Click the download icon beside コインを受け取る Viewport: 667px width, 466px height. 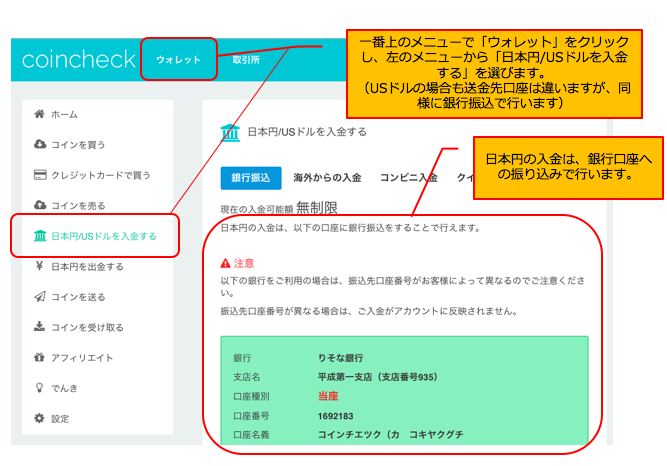[x=40, y=326]
